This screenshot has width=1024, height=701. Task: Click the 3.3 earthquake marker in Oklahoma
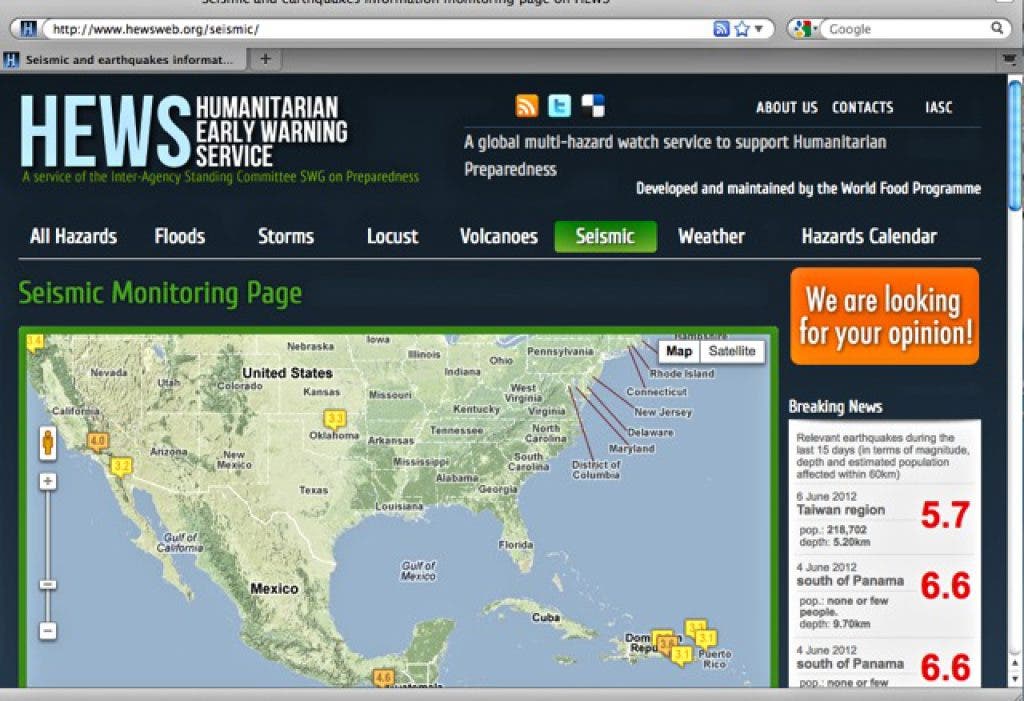click(335, 419)
